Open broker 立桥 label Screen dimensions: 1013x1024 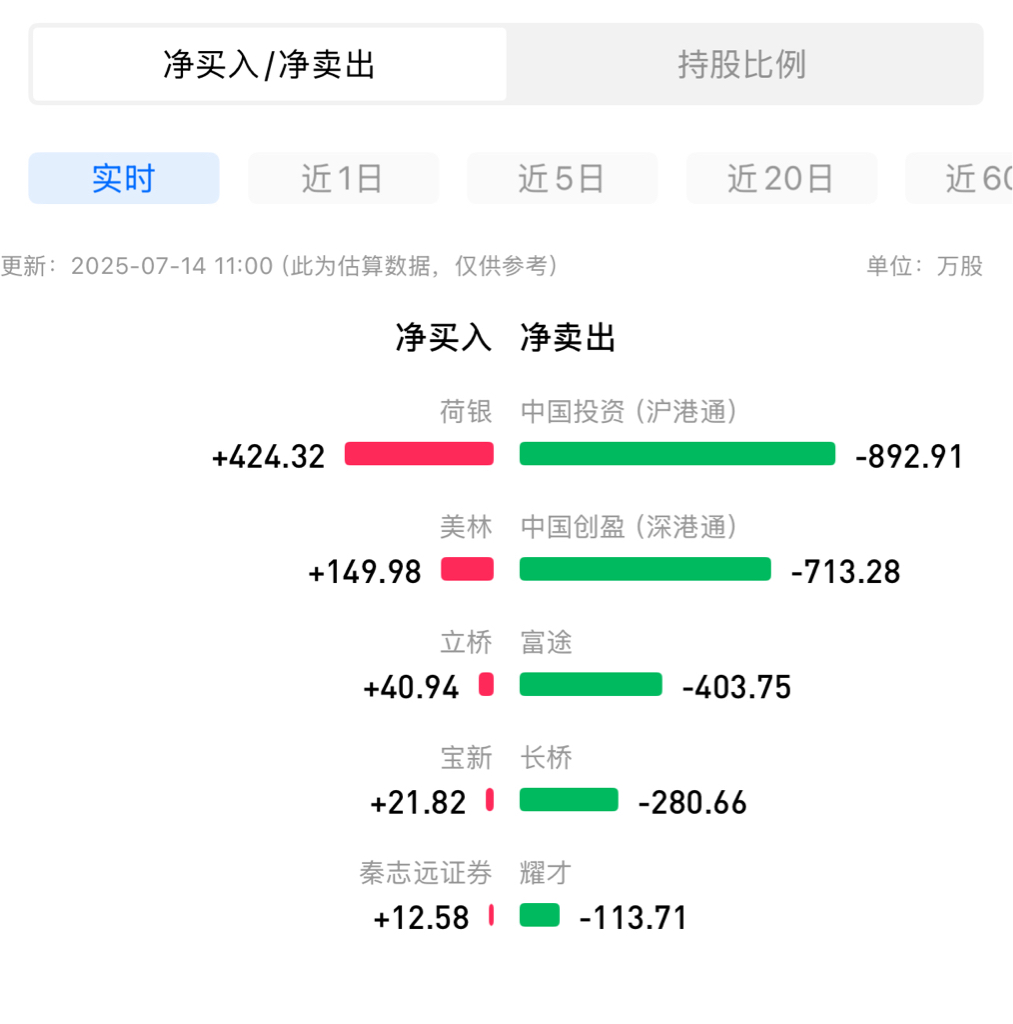[466, 643]
